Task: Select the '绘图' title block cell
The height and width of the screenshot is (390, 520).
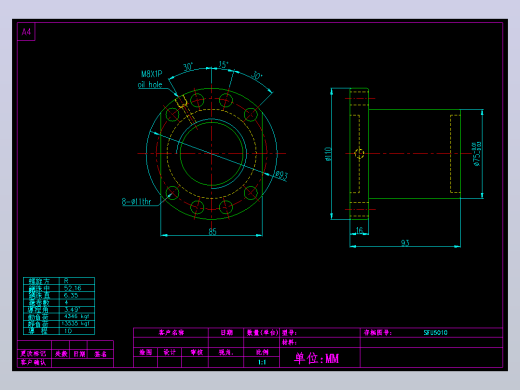Action: tap(146, 352)
